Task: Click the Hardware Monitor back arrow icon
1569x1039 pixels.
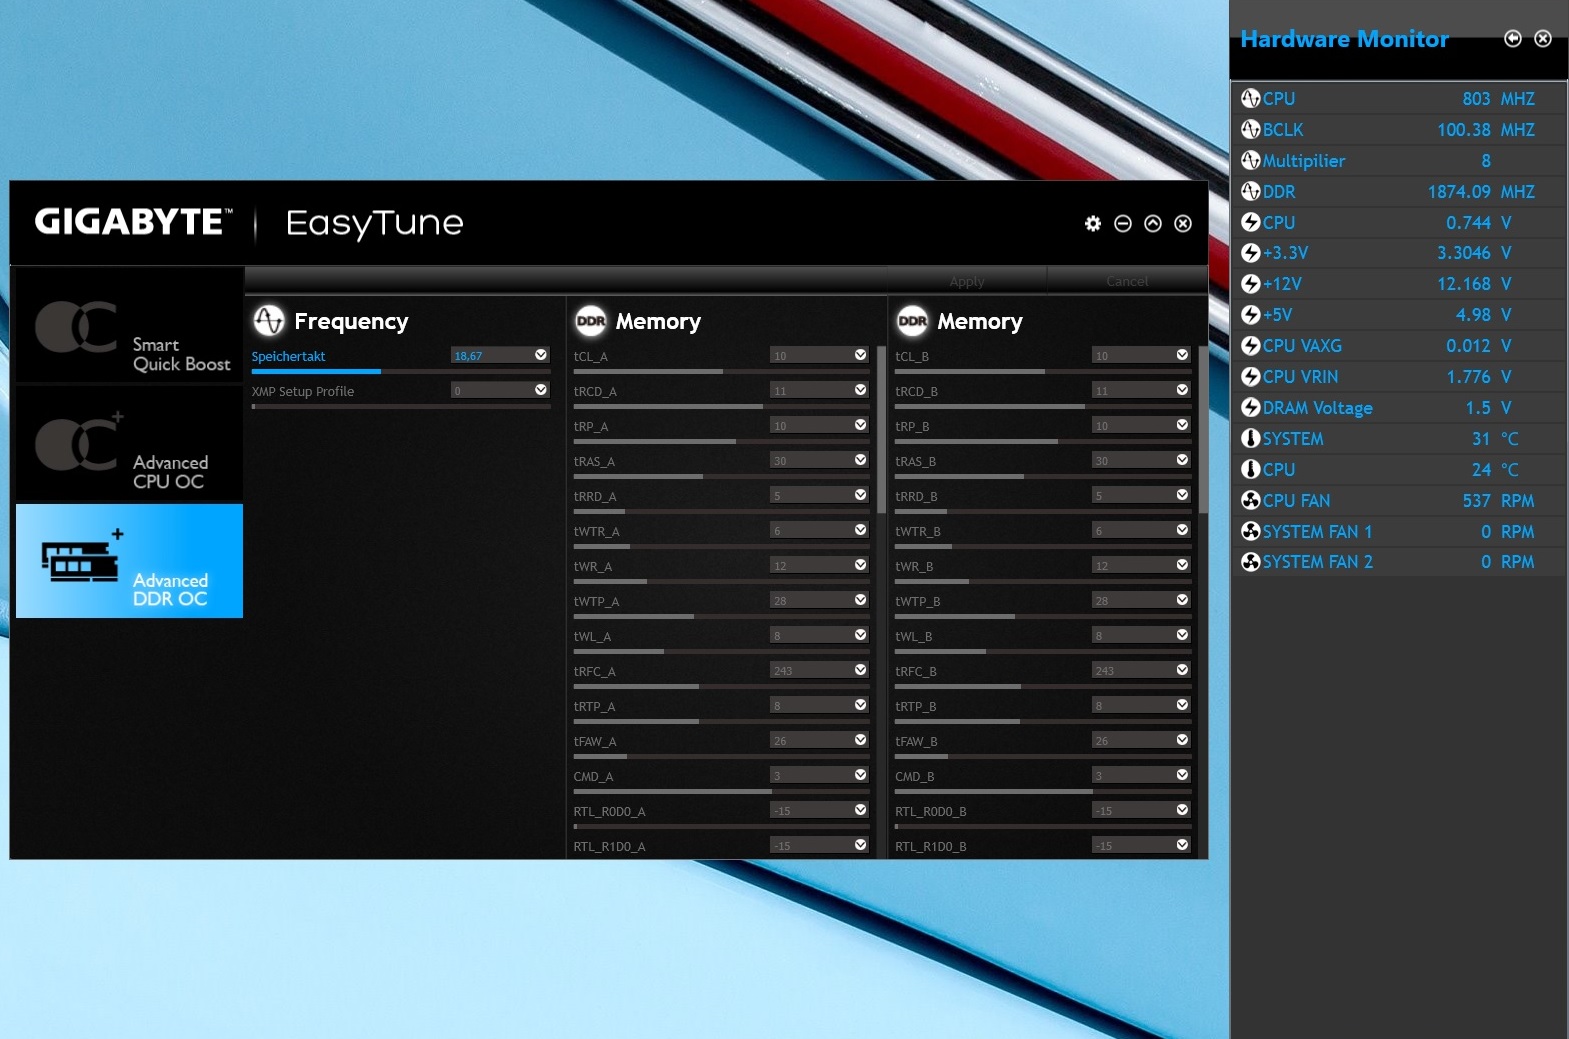Action: 1513,38
